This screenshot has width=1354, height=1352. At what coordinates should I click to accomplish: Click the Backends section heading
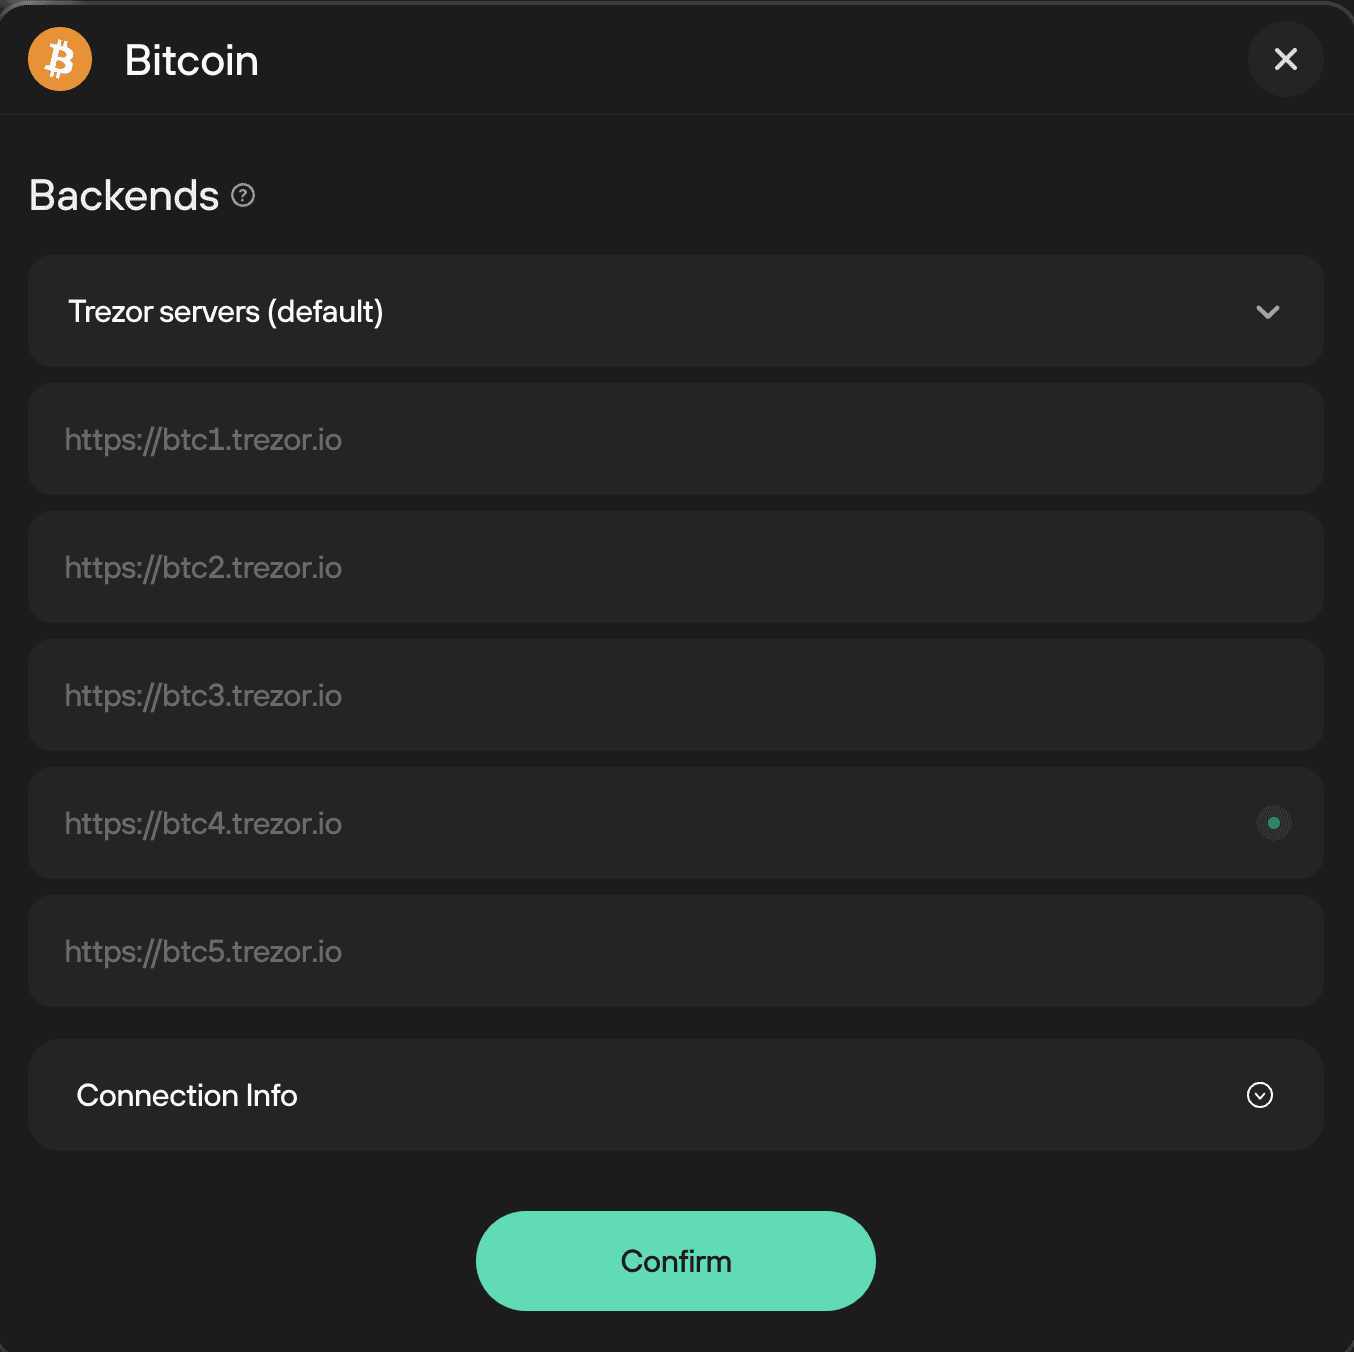(124, 195)
